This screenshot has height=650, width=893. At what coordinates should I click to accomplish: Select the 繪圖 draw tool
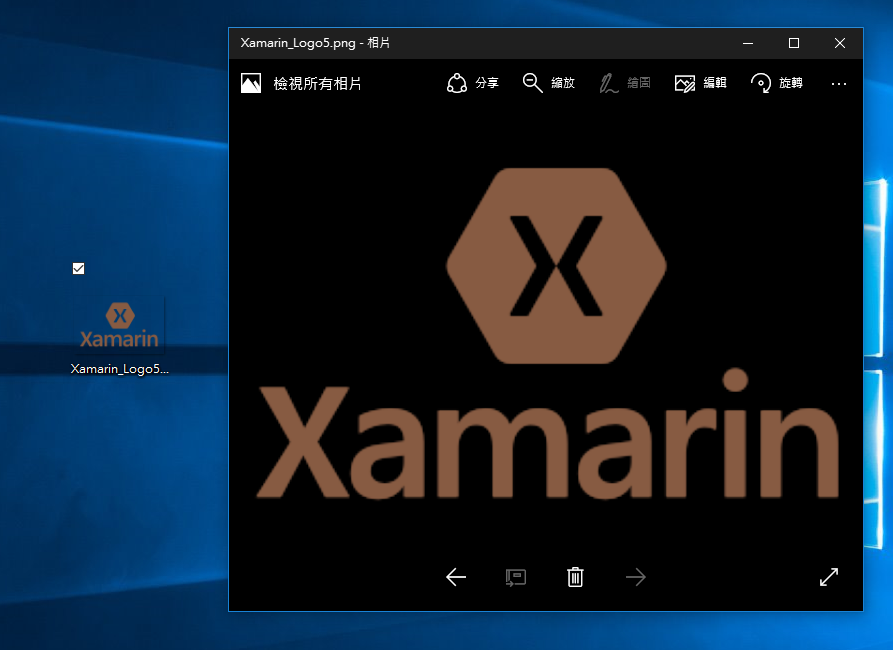coord(625,83)
